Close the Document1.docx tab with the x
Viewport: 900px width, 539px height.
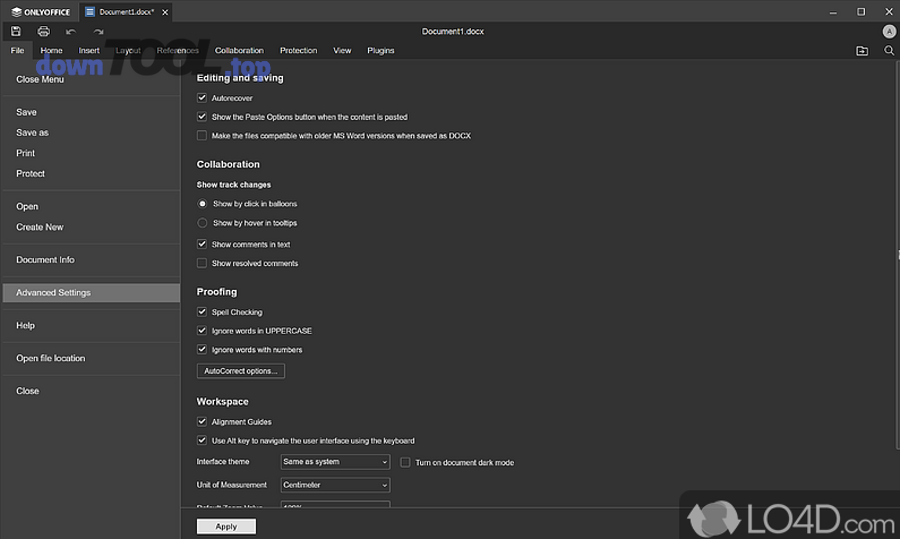point(164,12)
